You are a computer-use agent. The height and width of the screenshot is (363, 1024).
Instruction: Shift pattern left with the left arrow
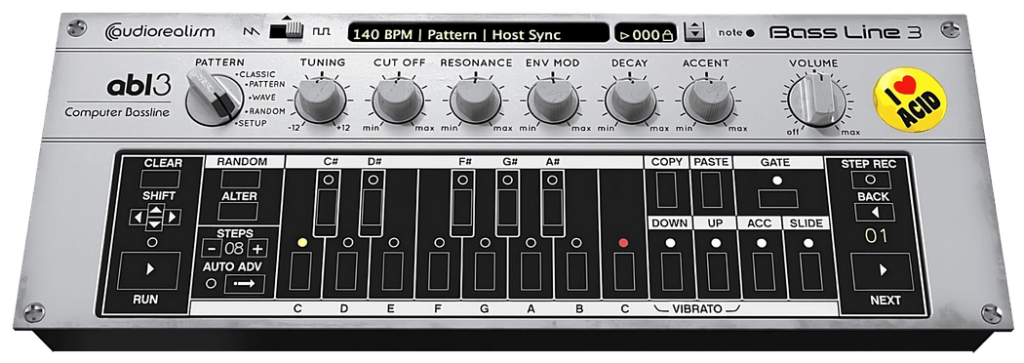137,217
